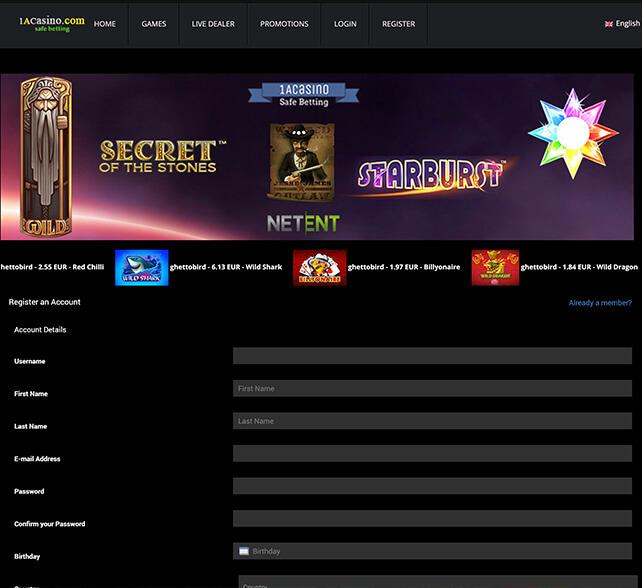Focus the Username input field
This screenshot has width=642, height=588.
(x=432, y=355)
